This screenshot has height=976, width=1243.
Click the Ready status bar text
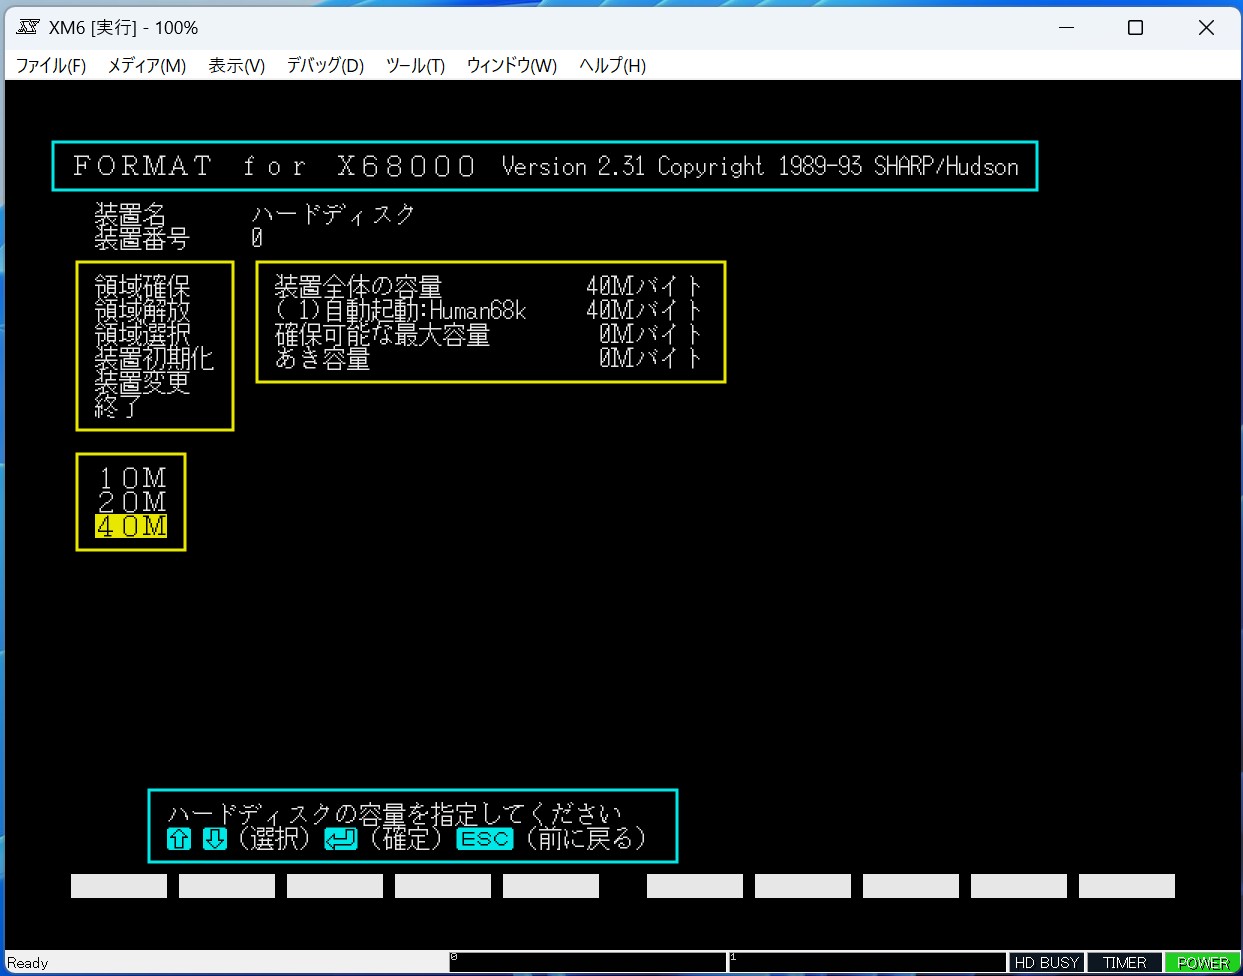click(x=28, y=963)
